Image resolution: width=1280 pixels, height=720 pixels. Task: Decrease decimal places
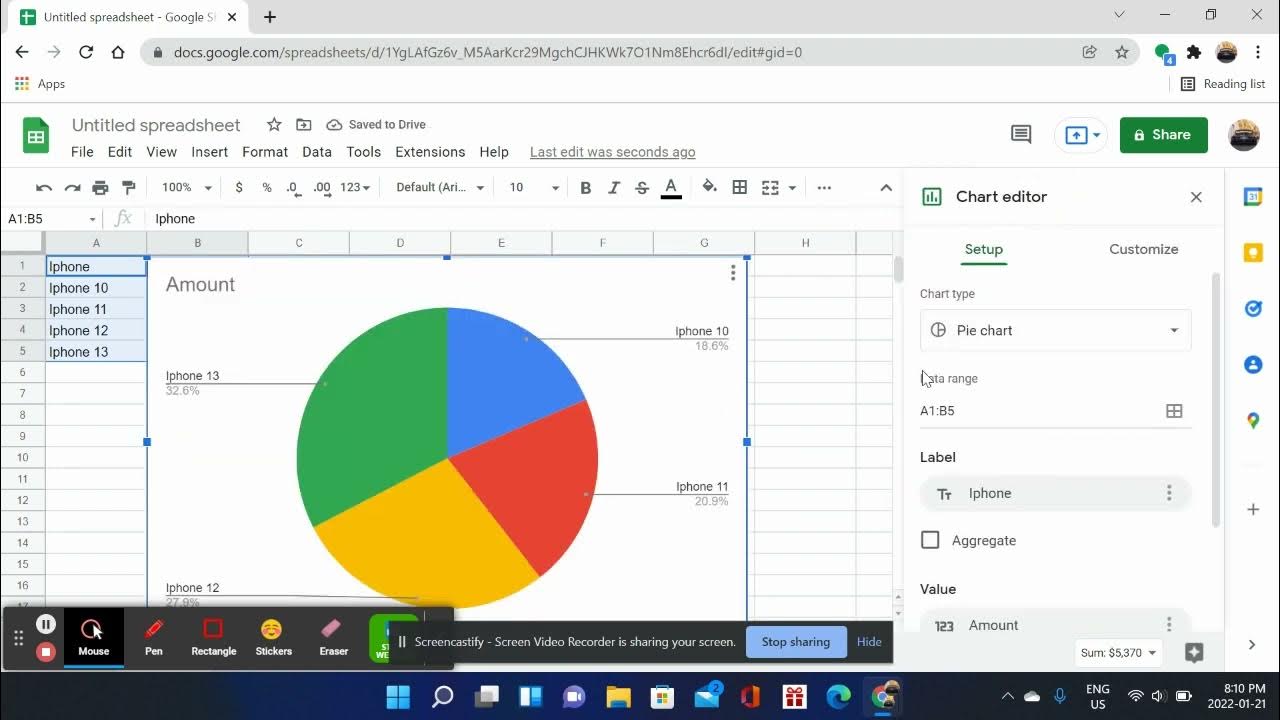[293, 187]
